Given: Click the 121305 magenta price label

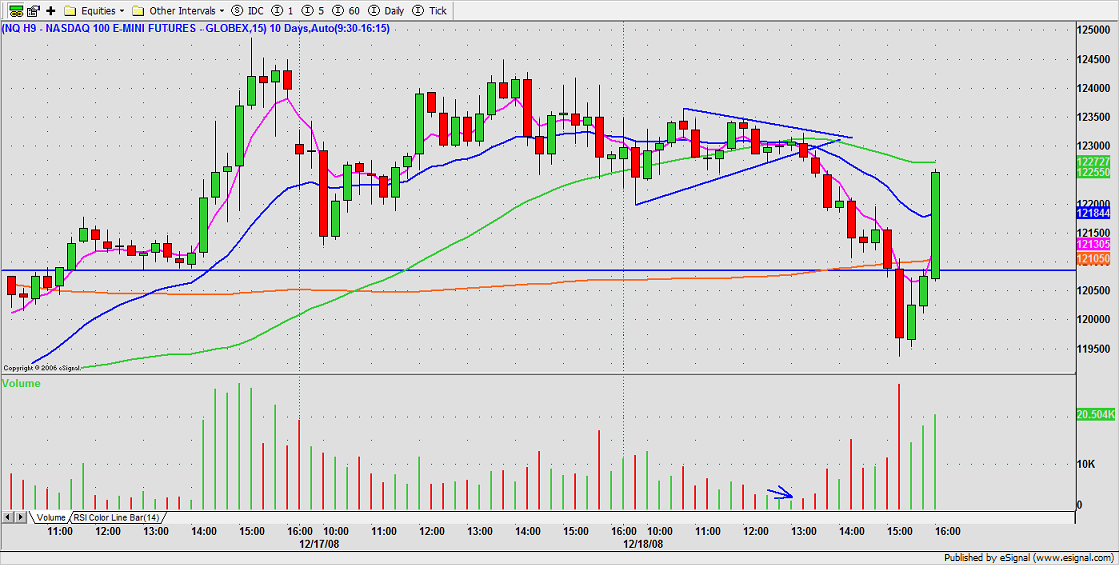Looking at the screenshot, I should (1092, 244).
